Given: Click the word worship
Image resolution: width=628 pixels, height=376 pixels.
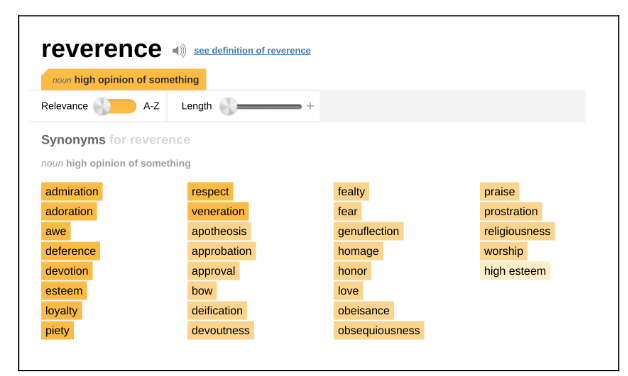Looking at the screenshot, I should point(504,251).
